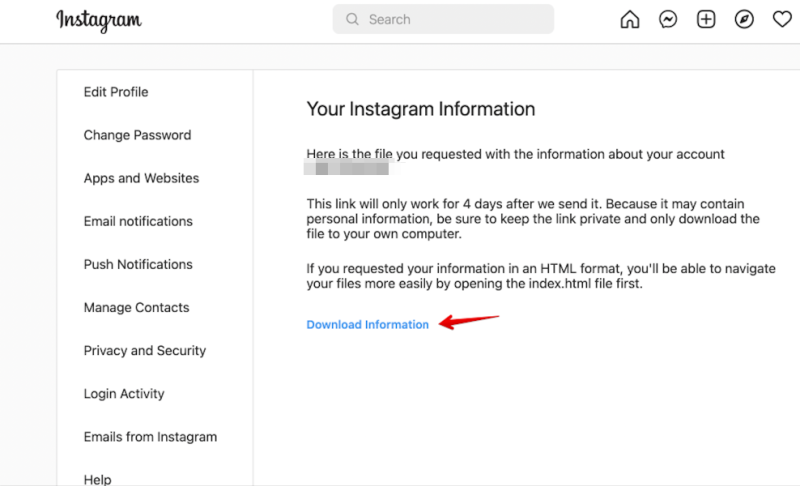
Task: Go to the Instagram home feed icon
Action: (630, 19)
